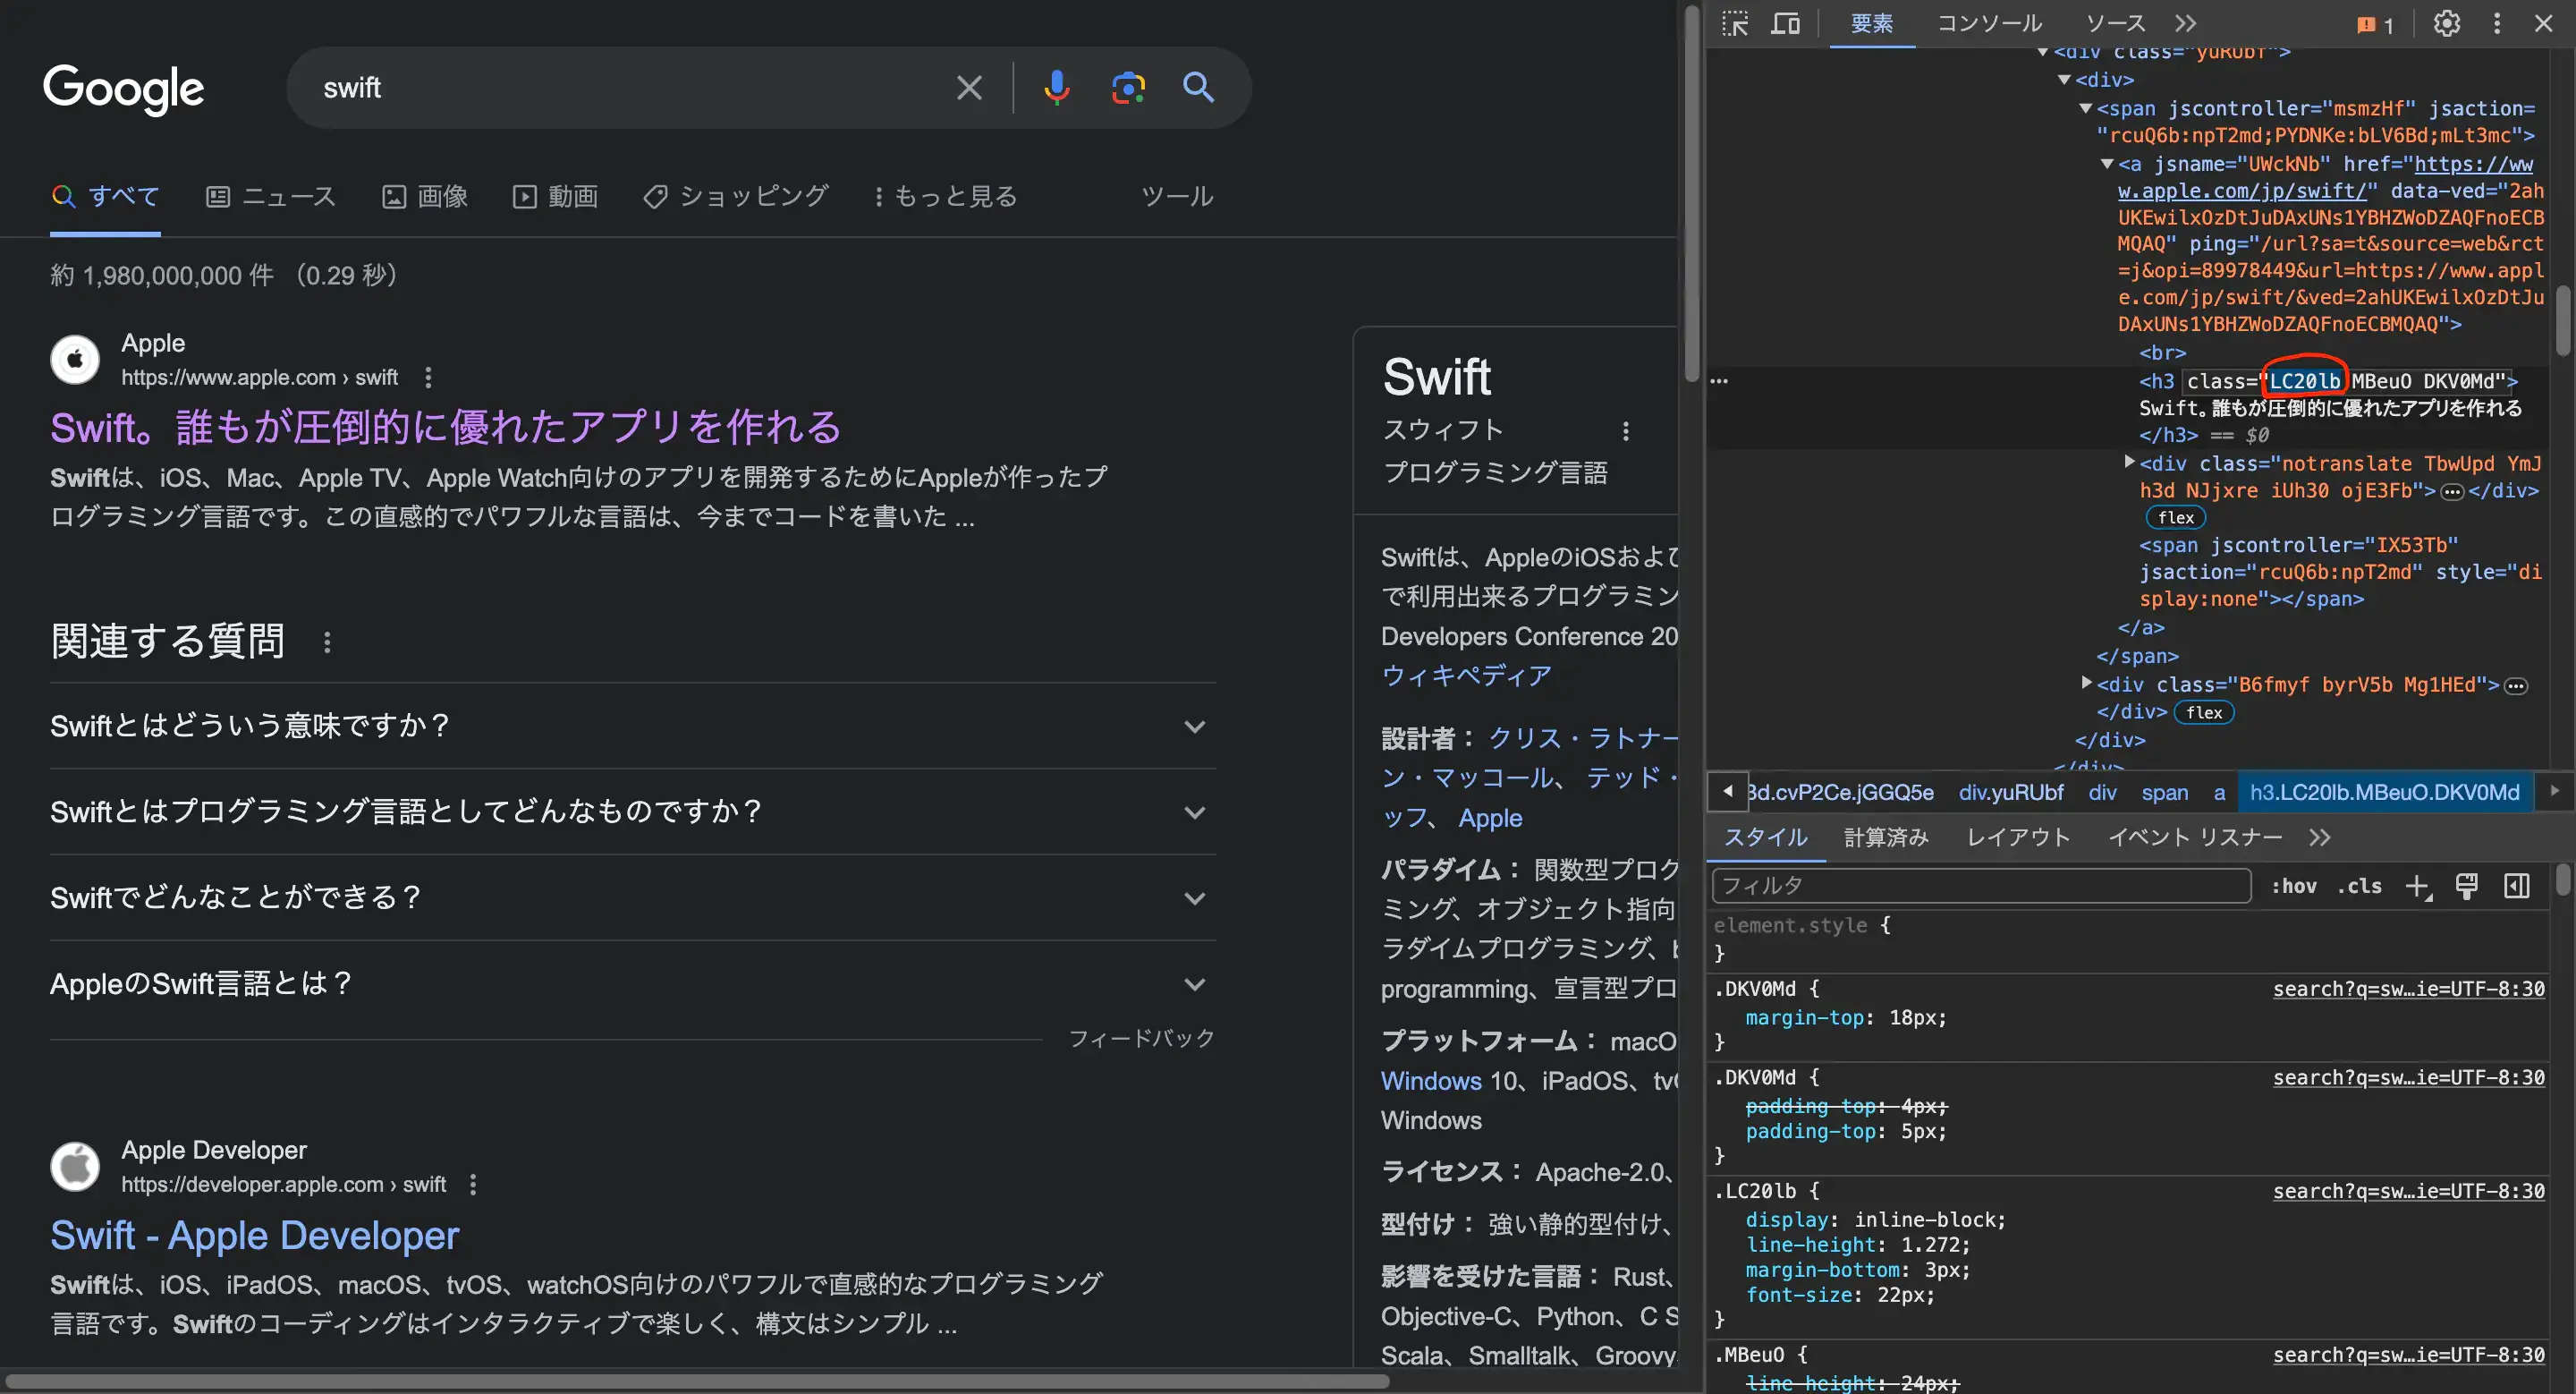Toggle computed styles sidebar icon
The height and width of the screenshot is (1394, 2576).
click(2517, 886)
